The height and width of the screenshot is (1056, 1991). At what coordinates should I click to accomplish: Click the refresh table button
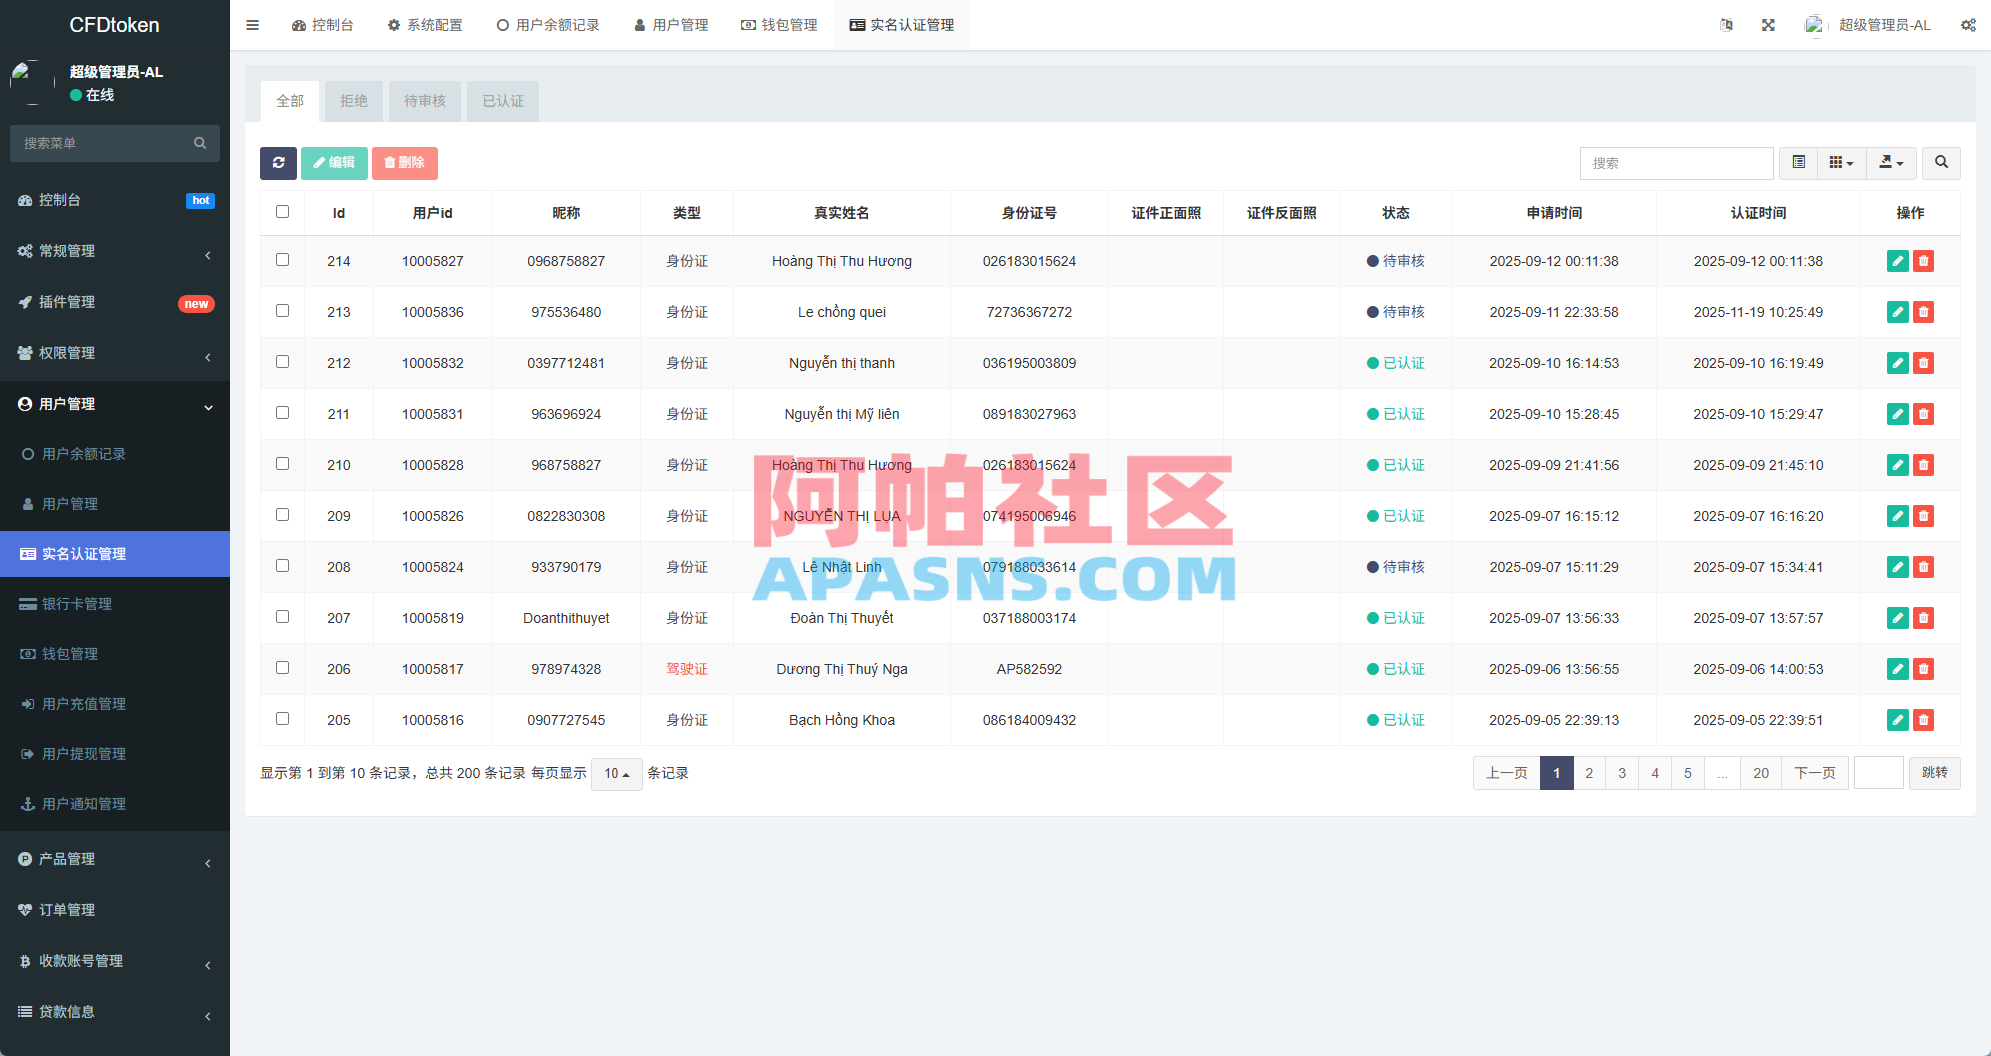pyautogui.click(x=278, y=163)
